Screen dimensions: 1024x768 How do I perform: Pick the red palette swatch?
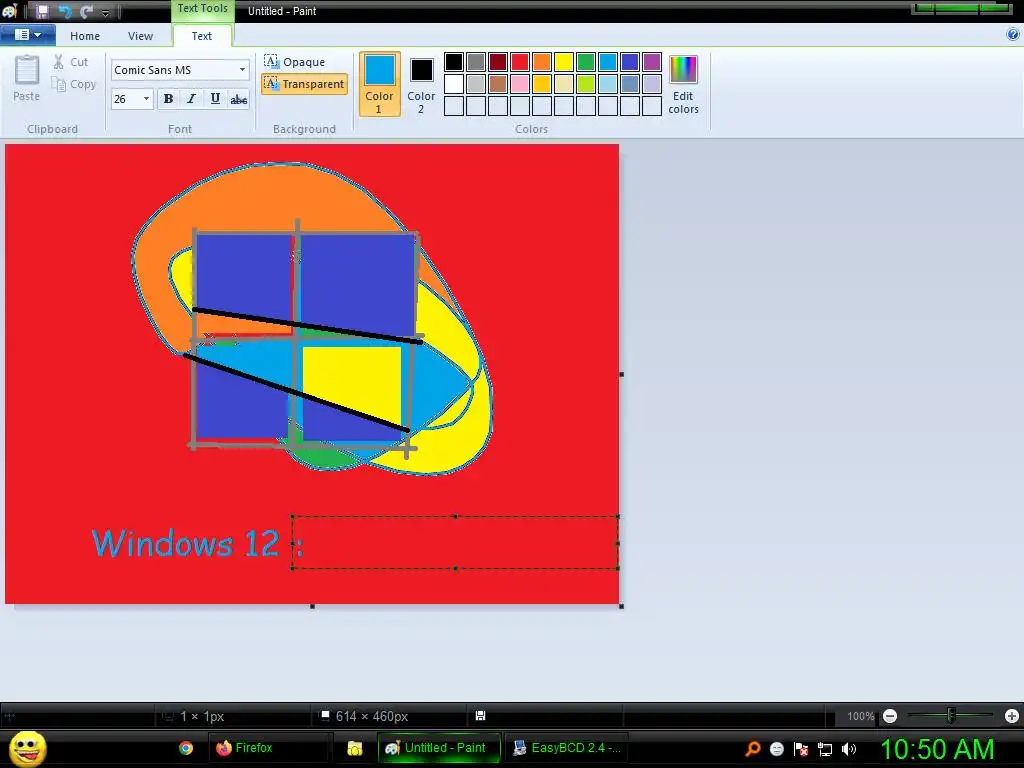520,62
